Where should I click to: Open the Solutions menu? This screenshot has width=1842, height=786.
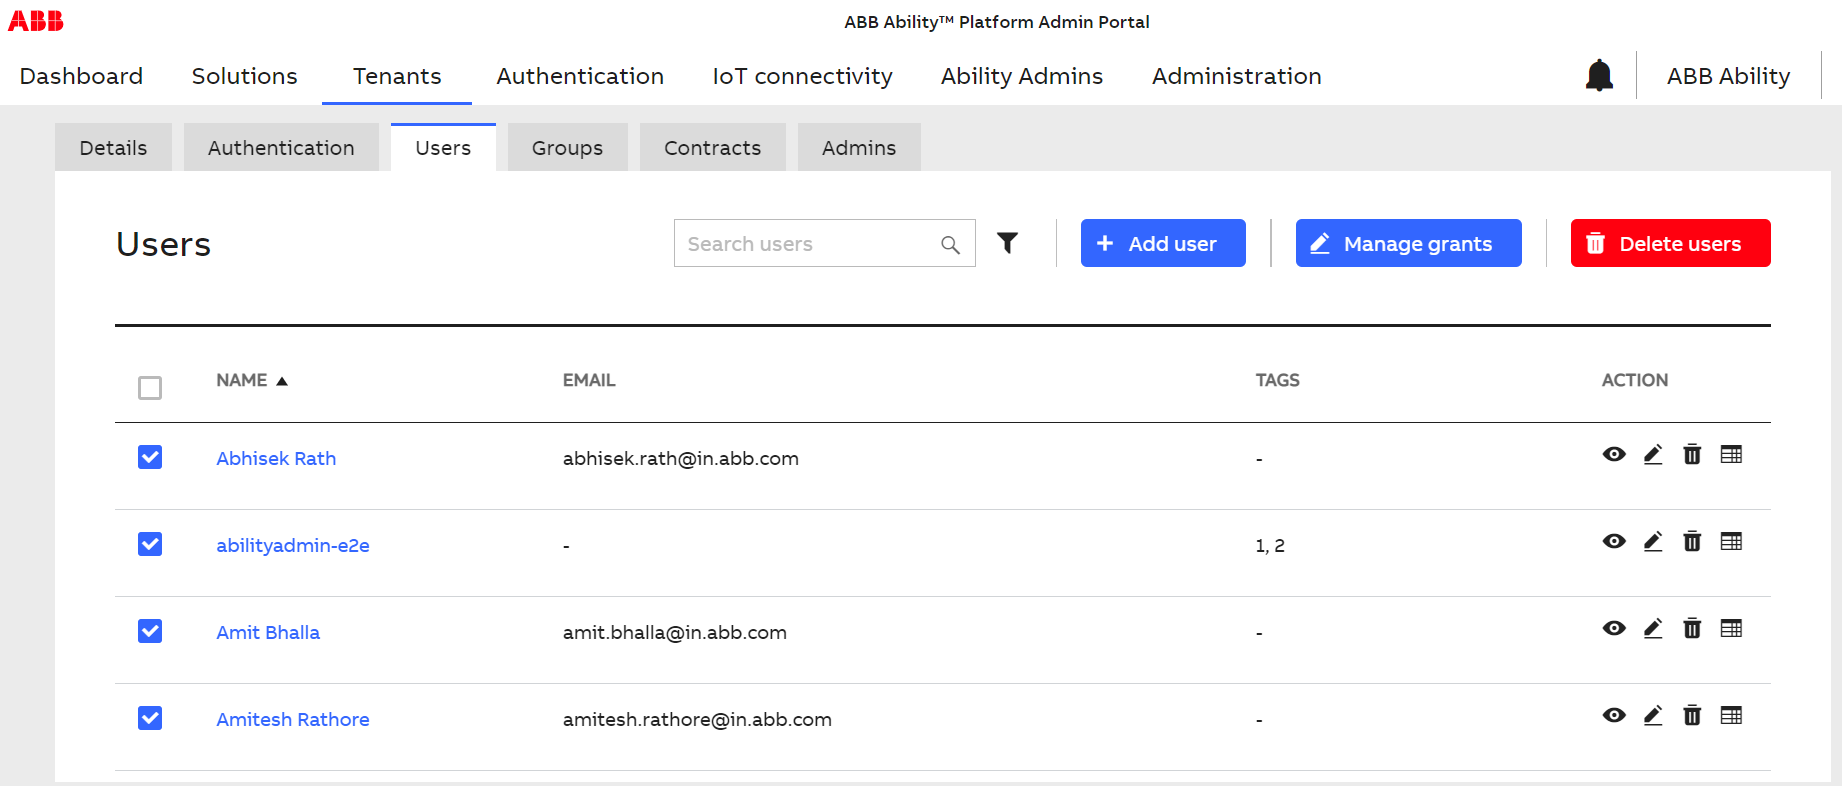click(x=244, y=76)
